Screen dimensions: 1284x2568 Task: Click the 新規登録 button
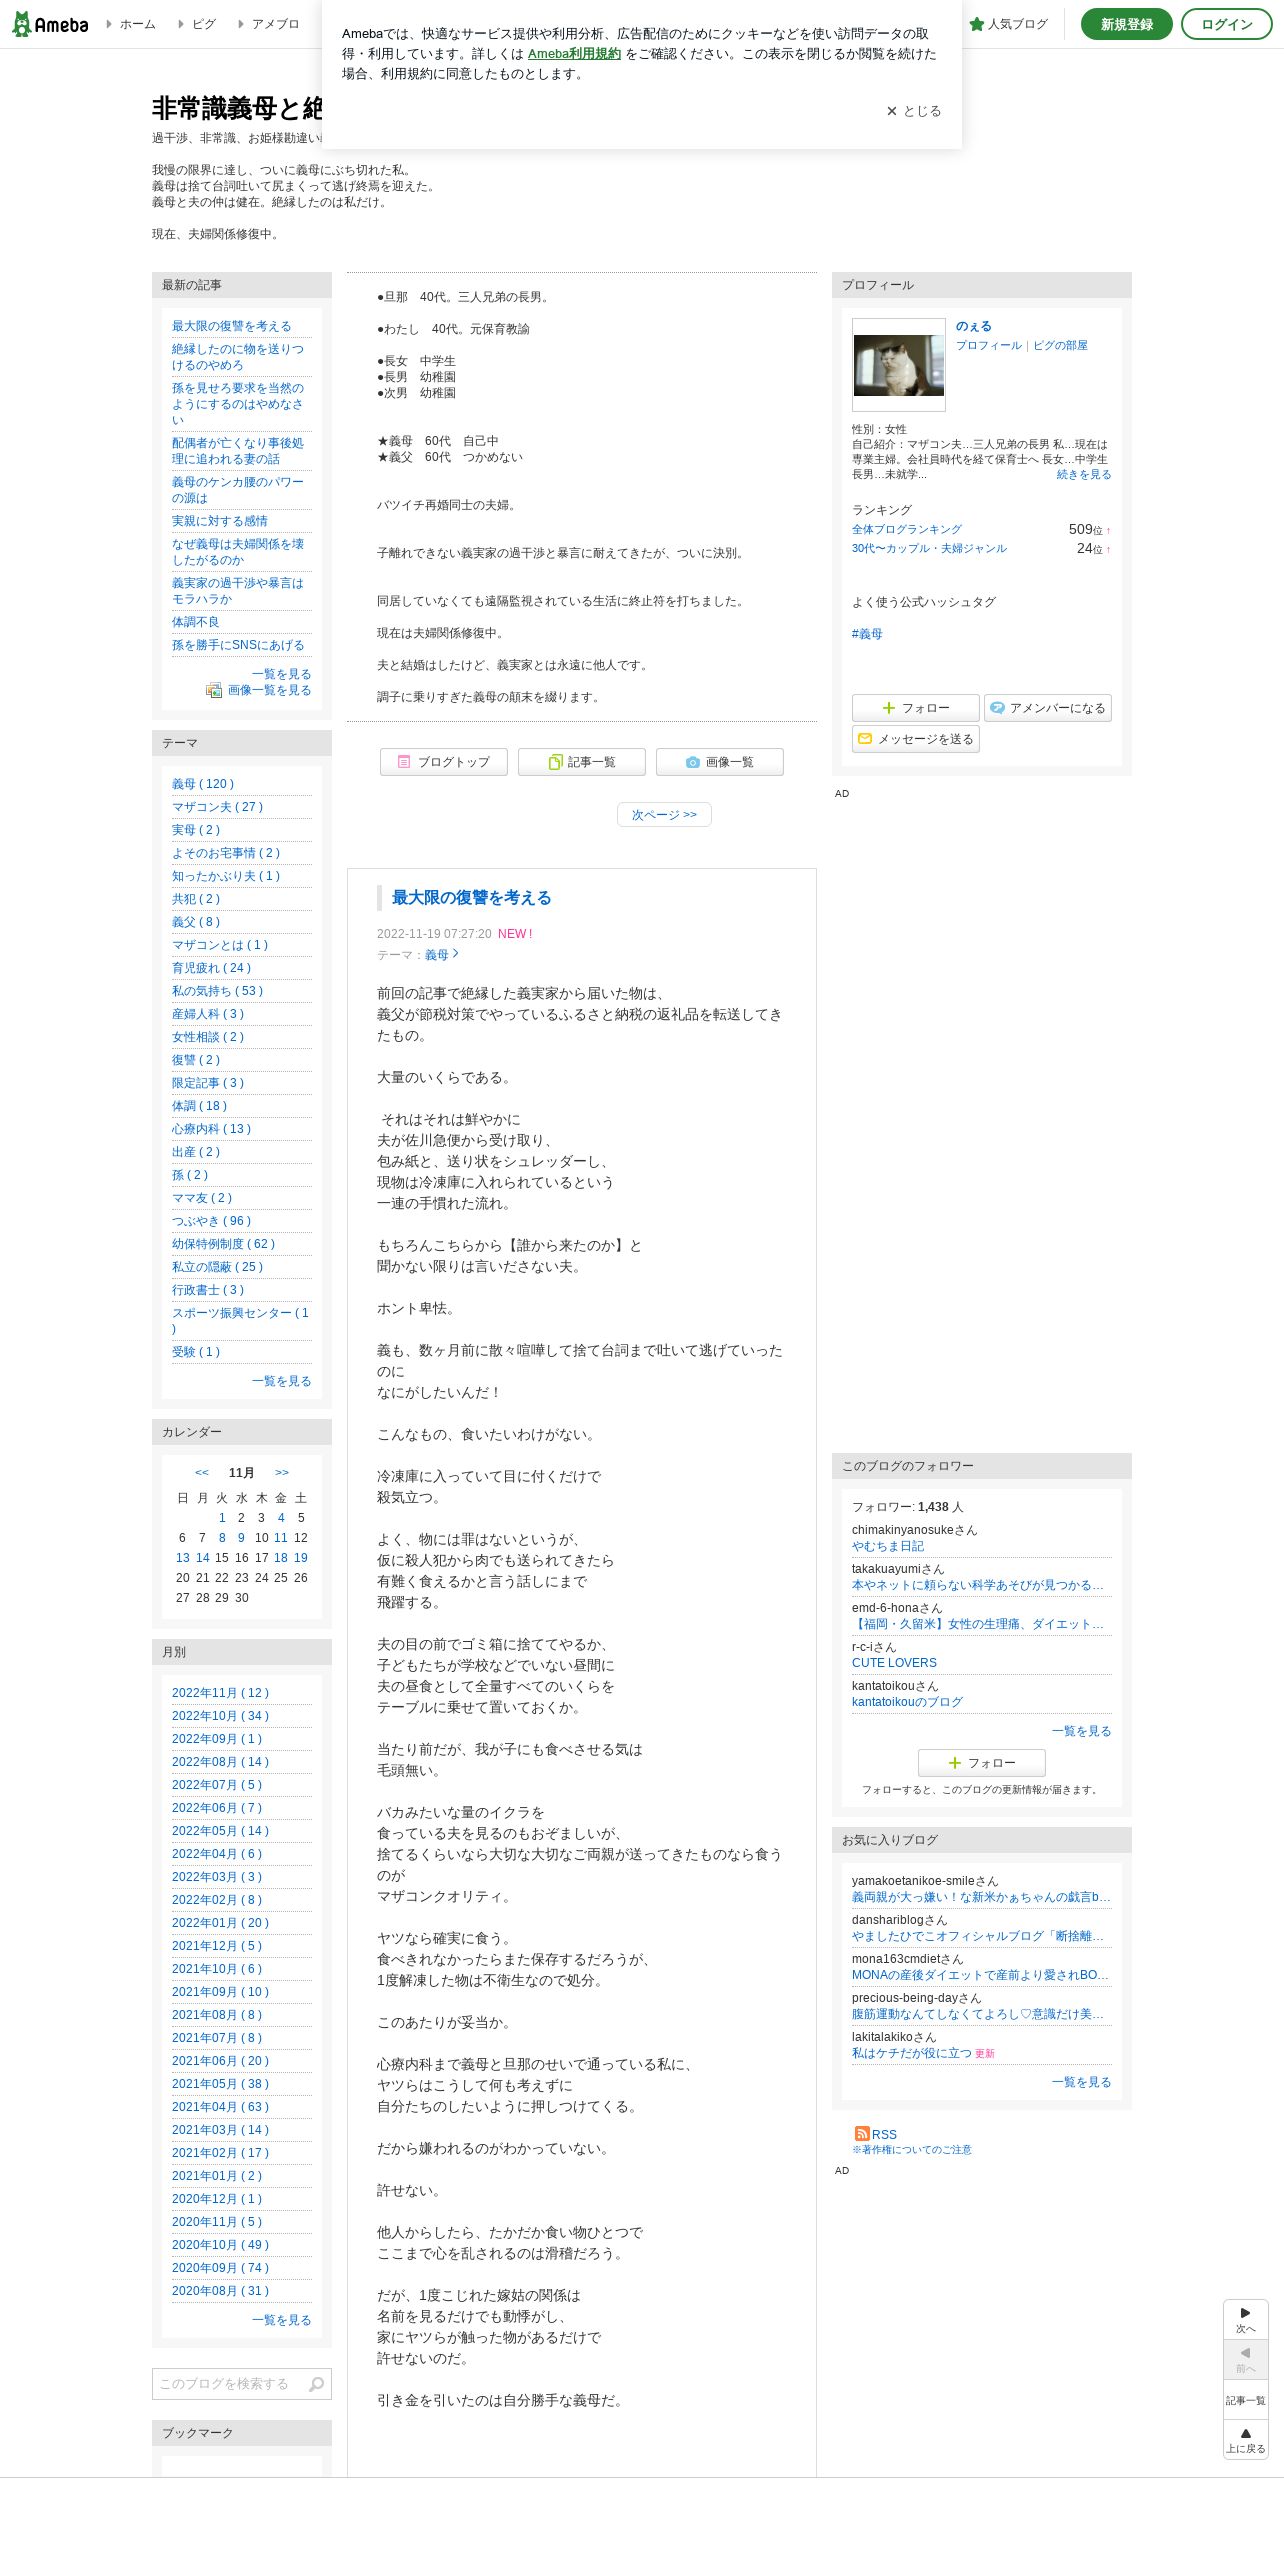coord(1126,24)
